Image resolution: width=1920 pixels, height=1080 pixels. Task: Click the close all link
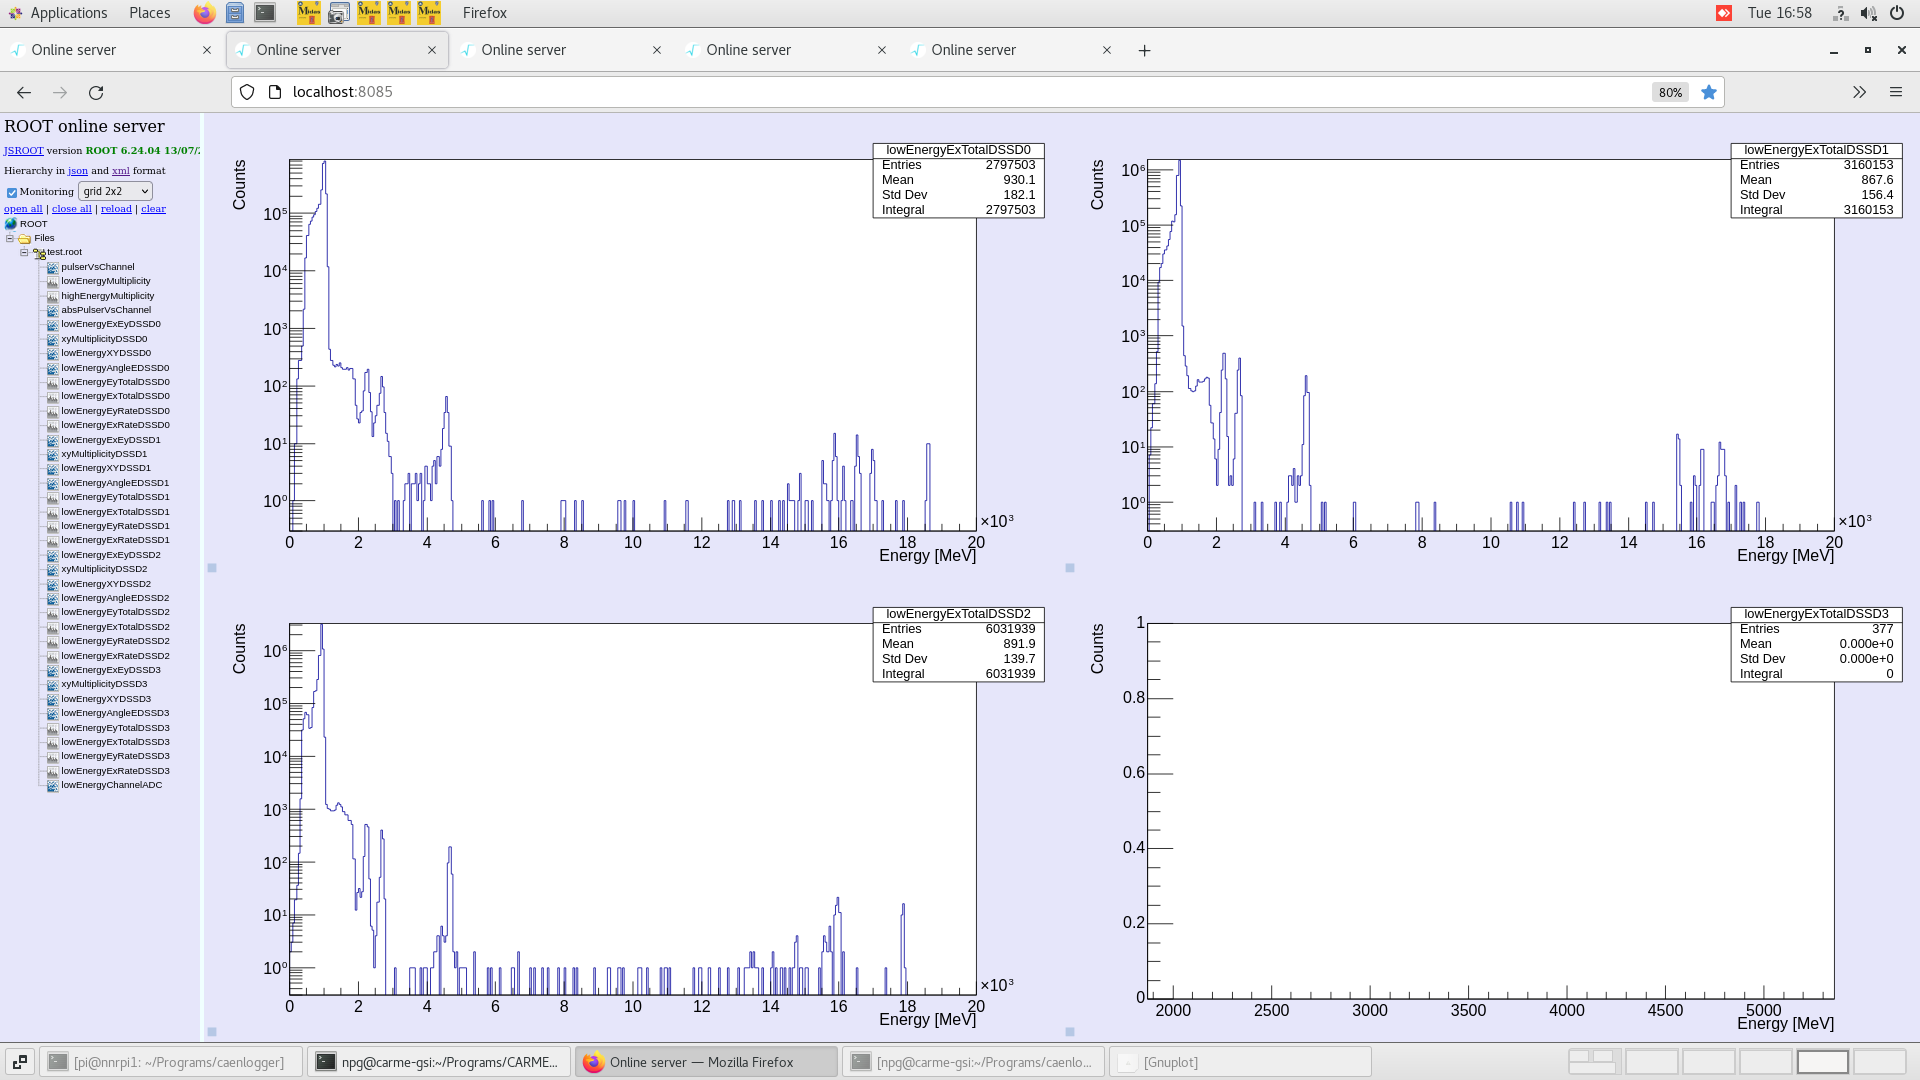click(71, 208)
